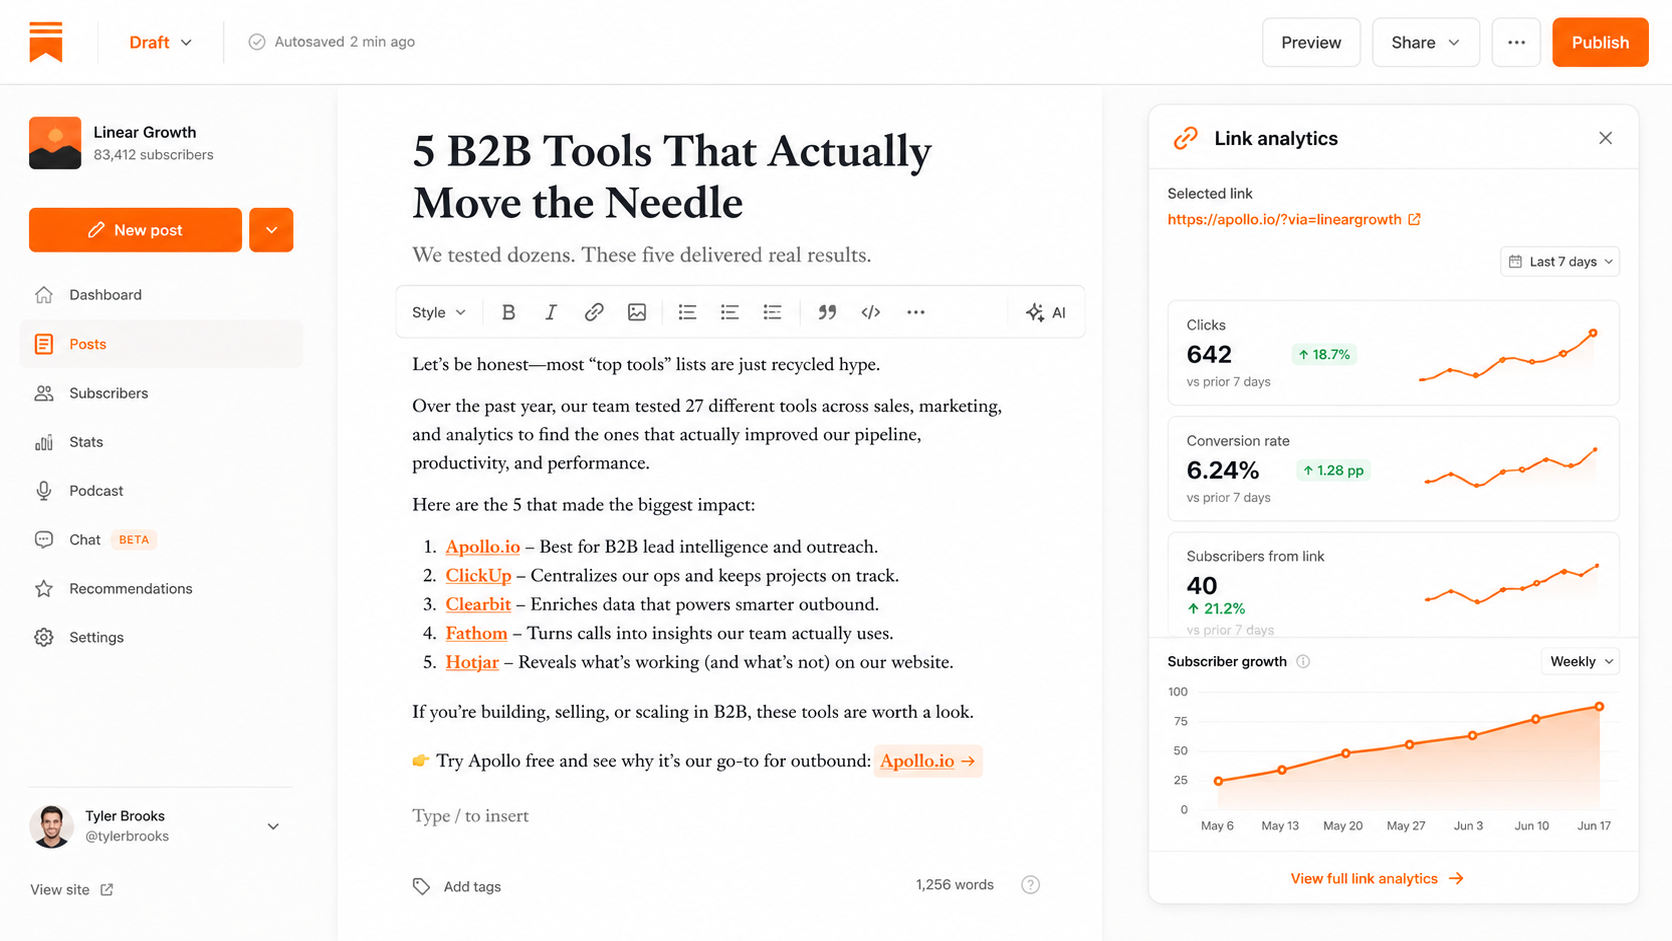1672x941 pixels.
Task: Click the Conversion rate metric card
Action: tap(1393, 469)
